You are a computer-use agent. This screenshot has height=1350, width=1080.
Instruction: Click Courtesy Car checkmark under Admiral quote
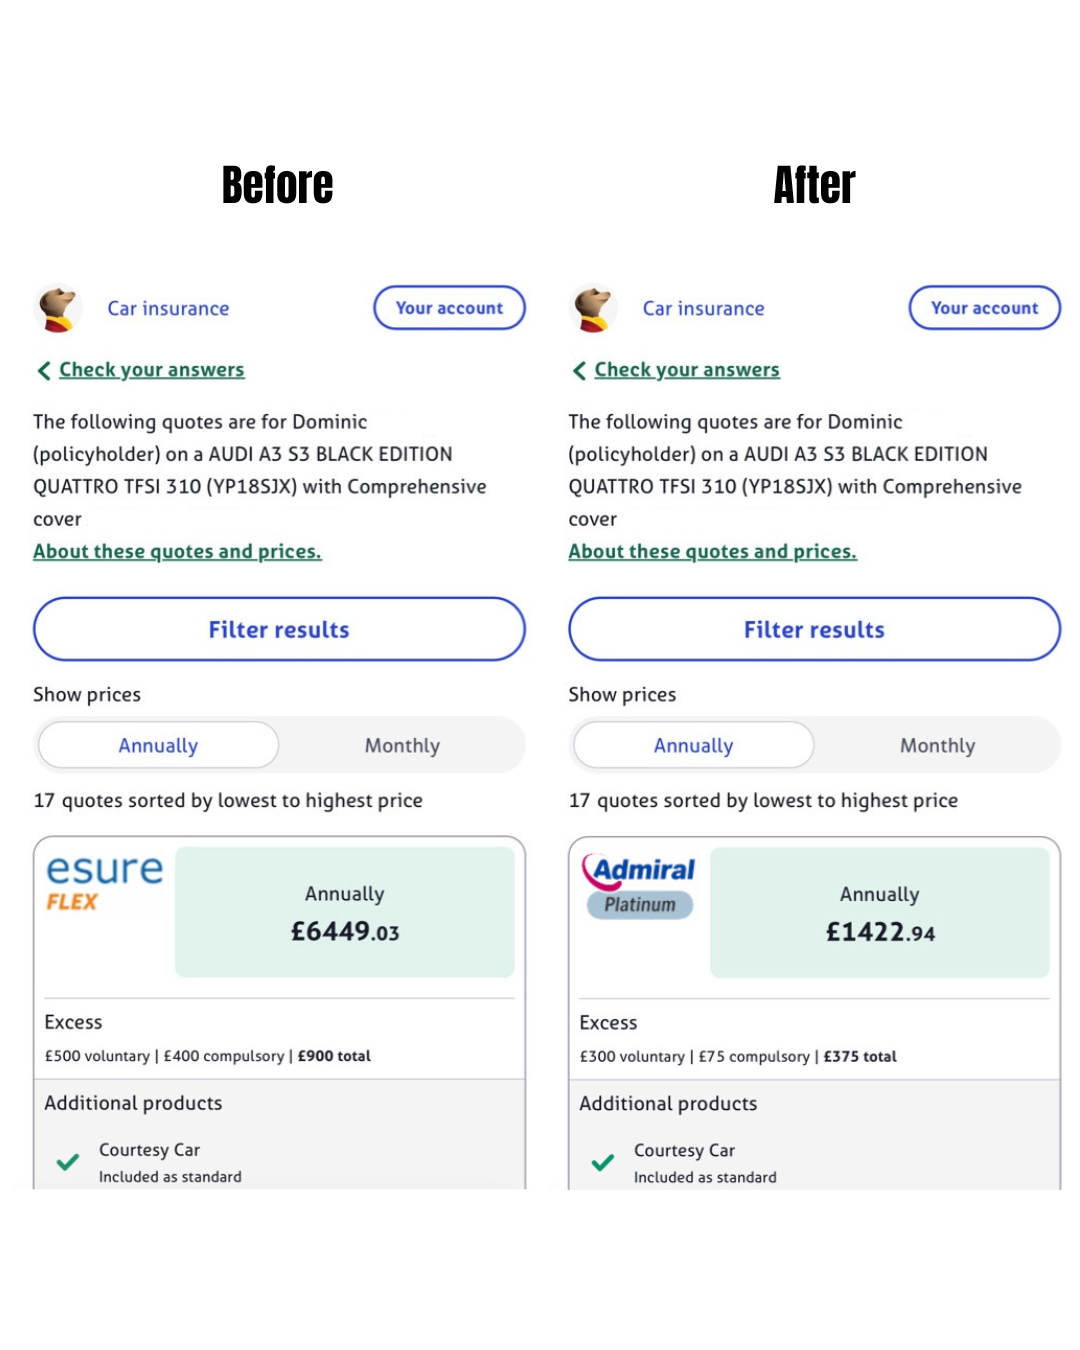(603, 1162)
